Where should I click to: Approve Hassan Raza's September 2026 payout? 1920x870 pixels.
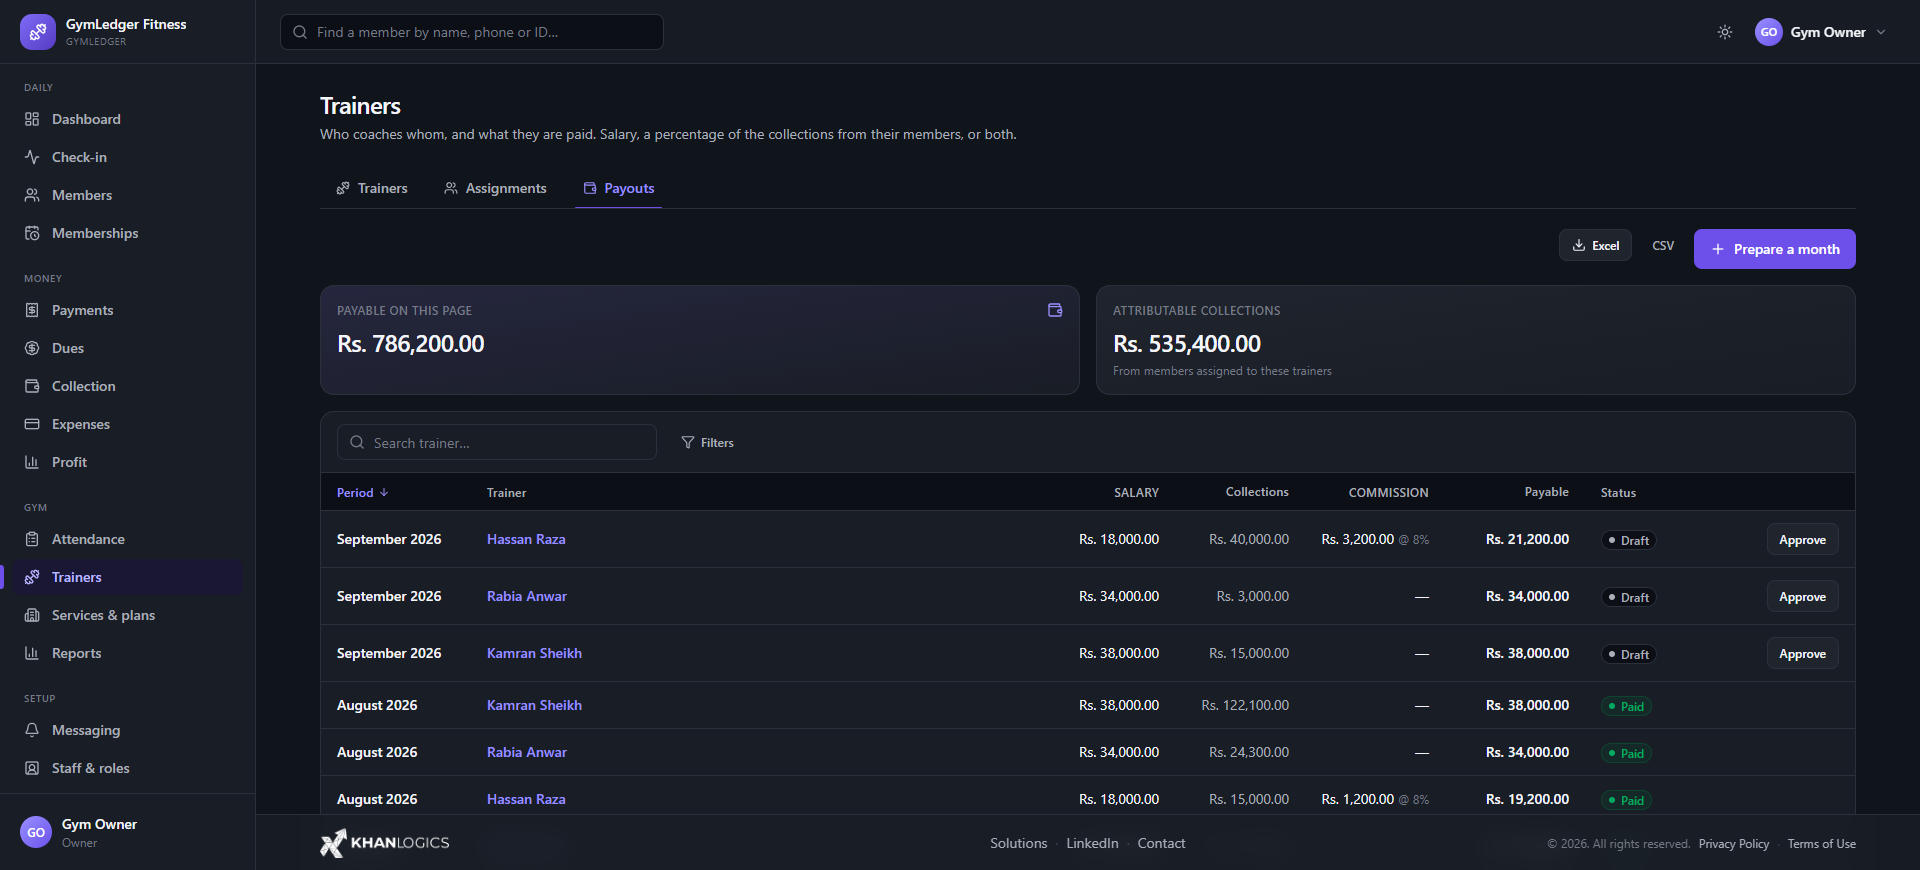point(1802,540)
